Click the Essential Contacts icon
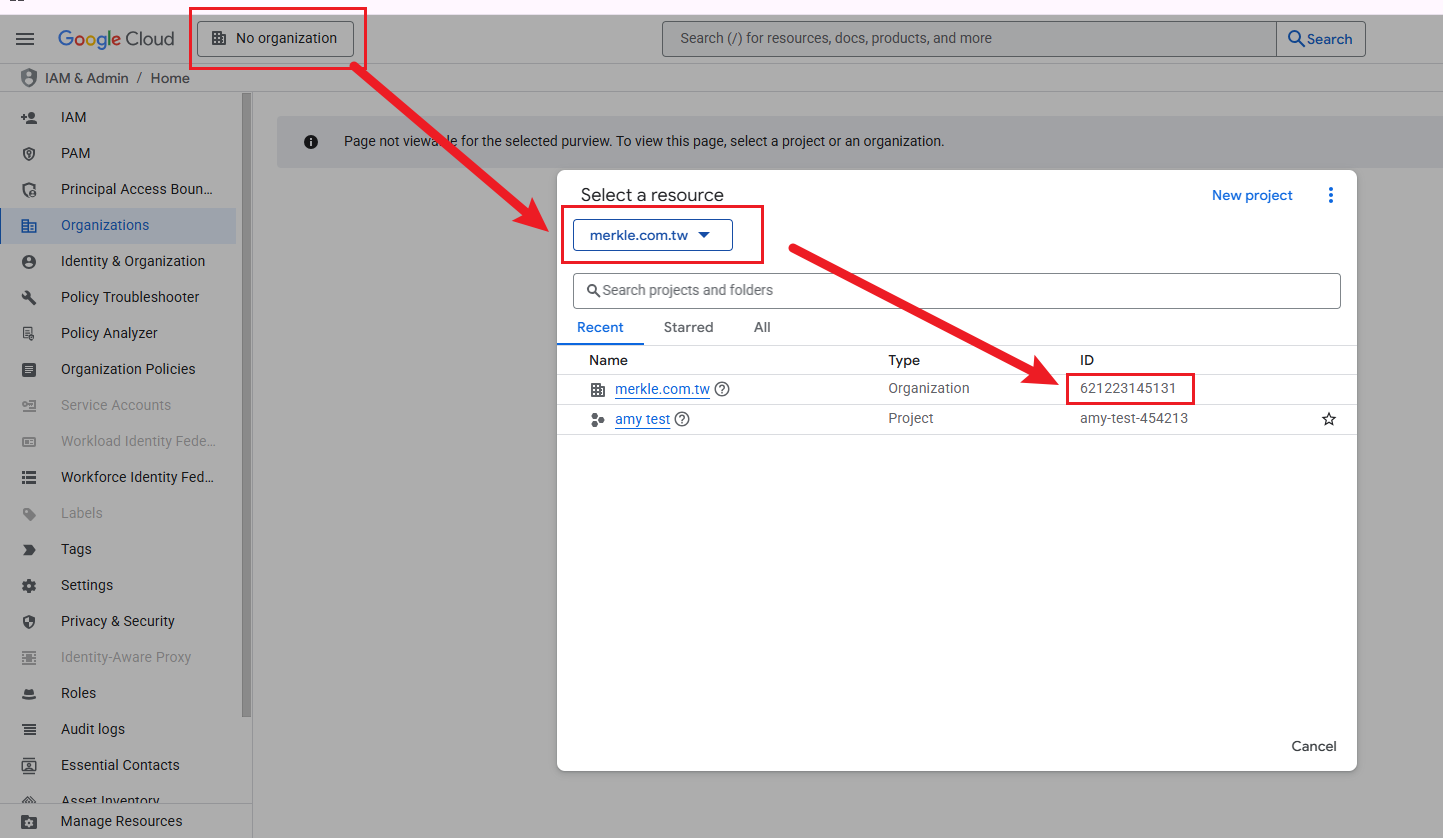The image size is (1443, 838). pos(29,766)
